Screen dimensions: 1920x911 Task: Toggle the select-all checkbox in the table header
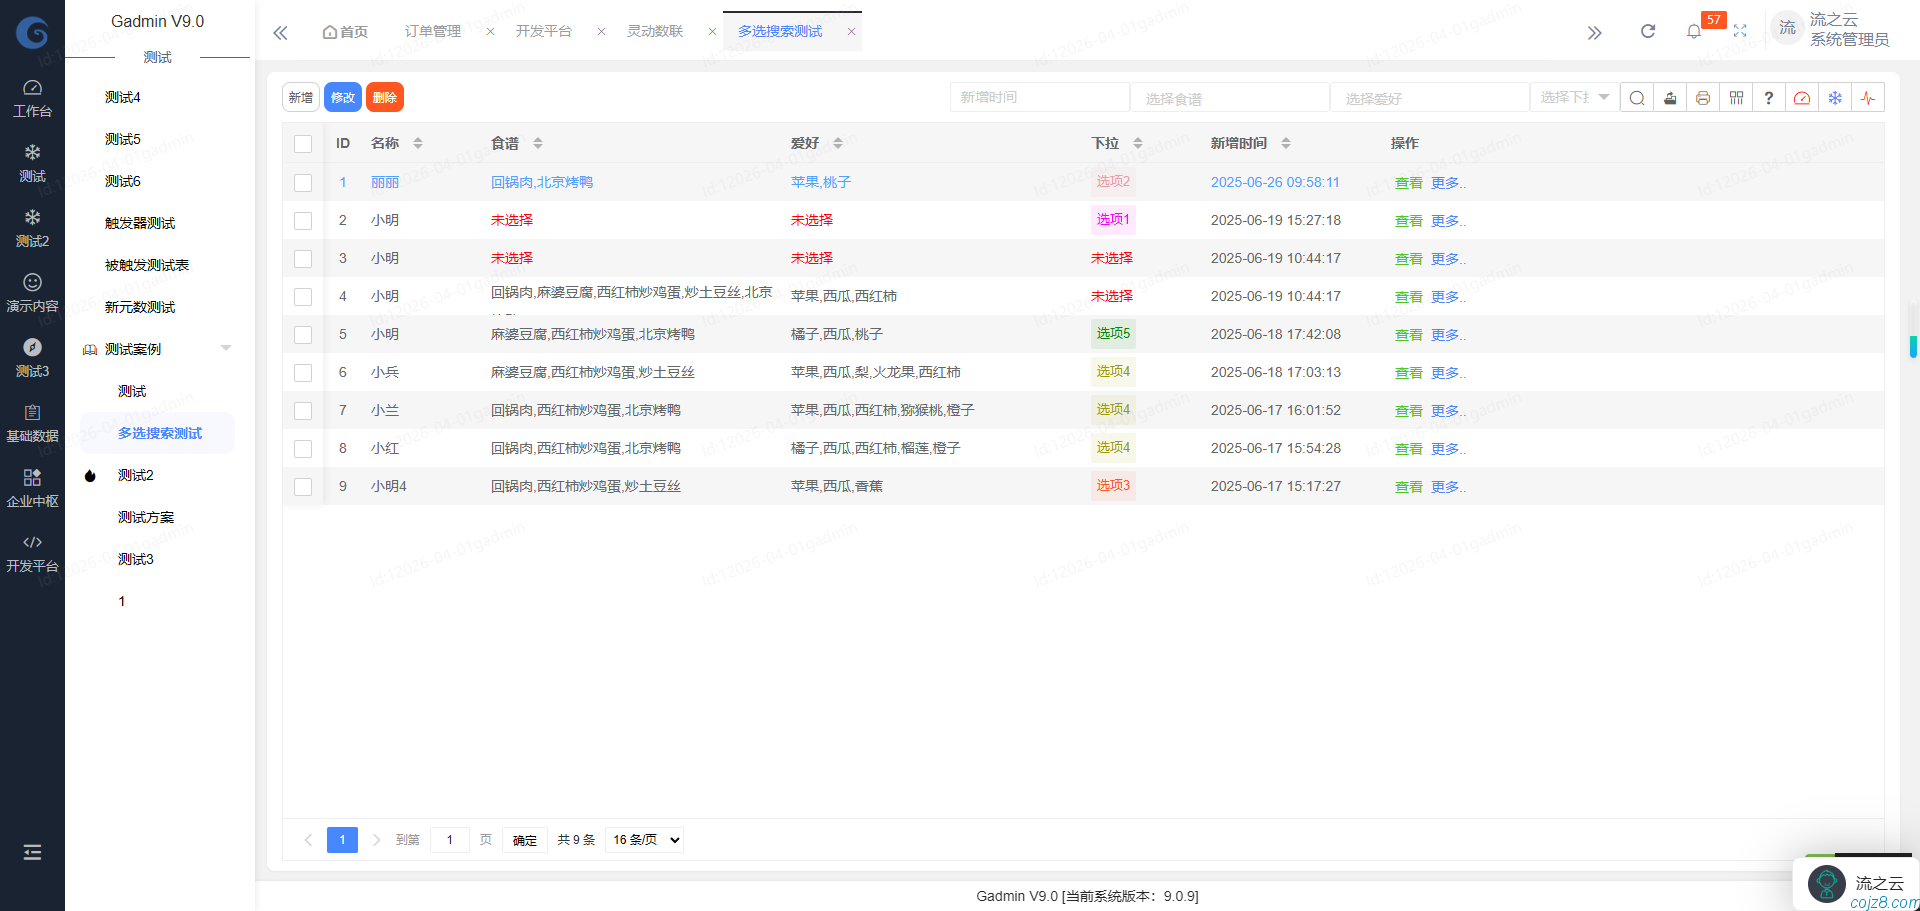pyautogui.click(x=303, y=143)
